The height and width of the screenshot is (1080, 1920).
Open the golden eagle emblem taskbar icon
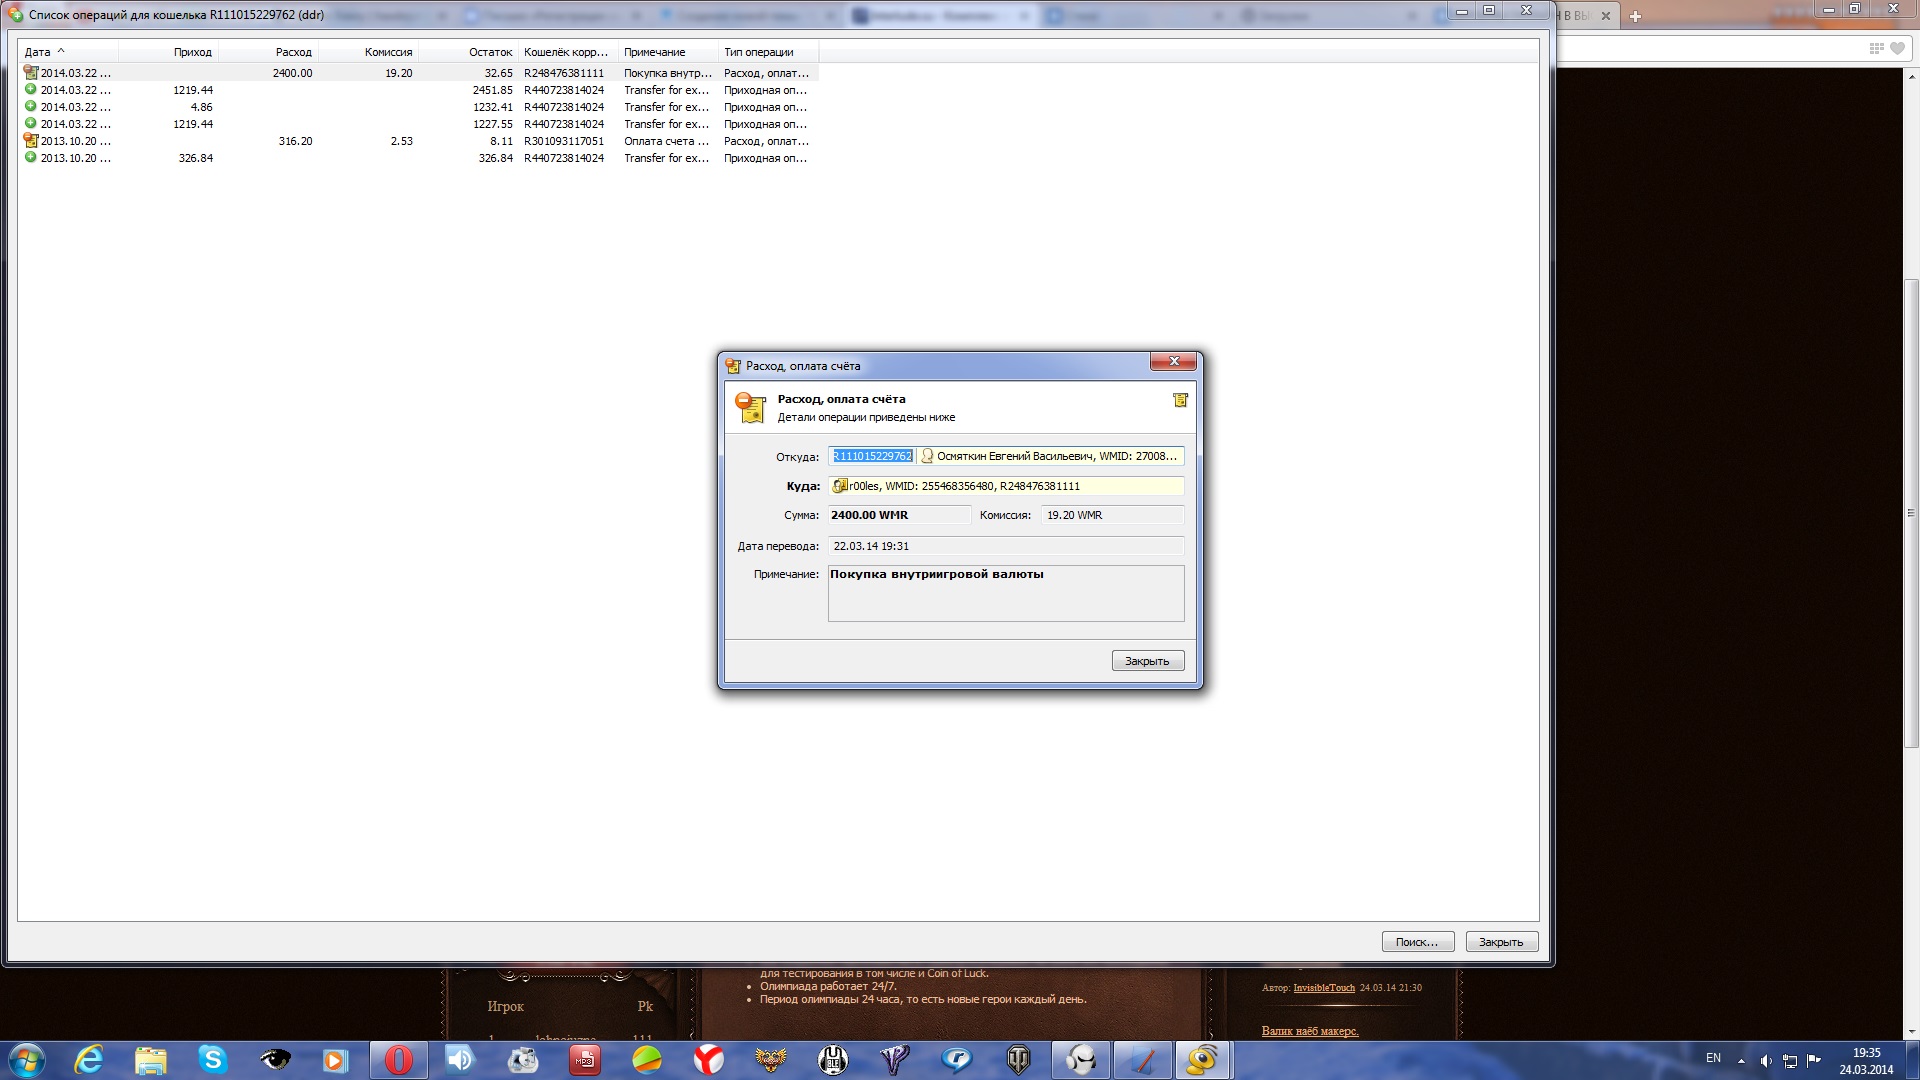[770, 1060]
